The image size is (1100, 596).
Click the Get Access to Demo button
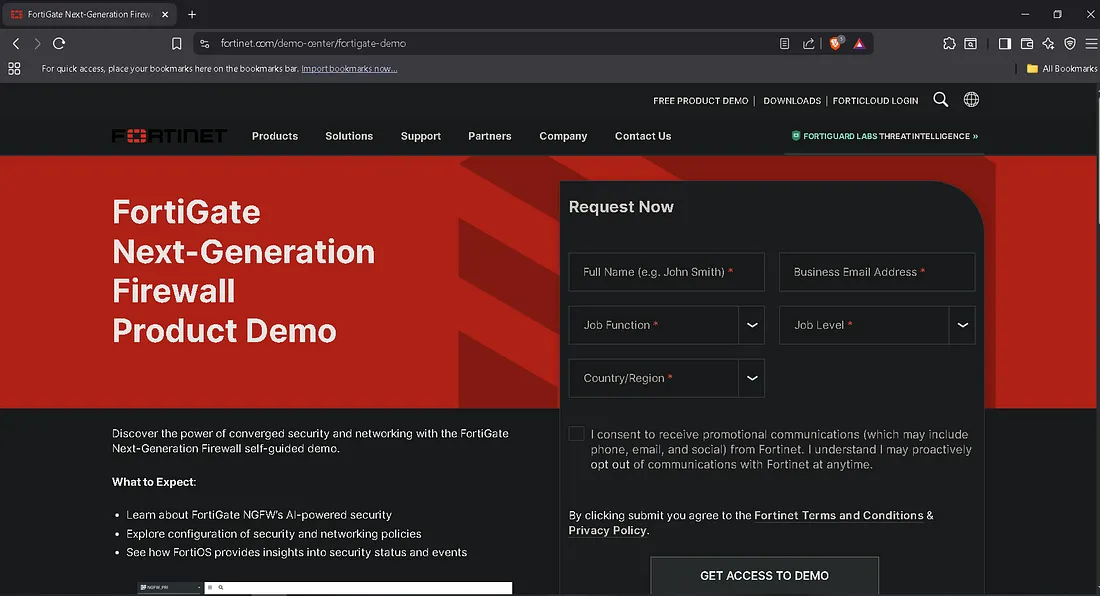pos(764,576)
